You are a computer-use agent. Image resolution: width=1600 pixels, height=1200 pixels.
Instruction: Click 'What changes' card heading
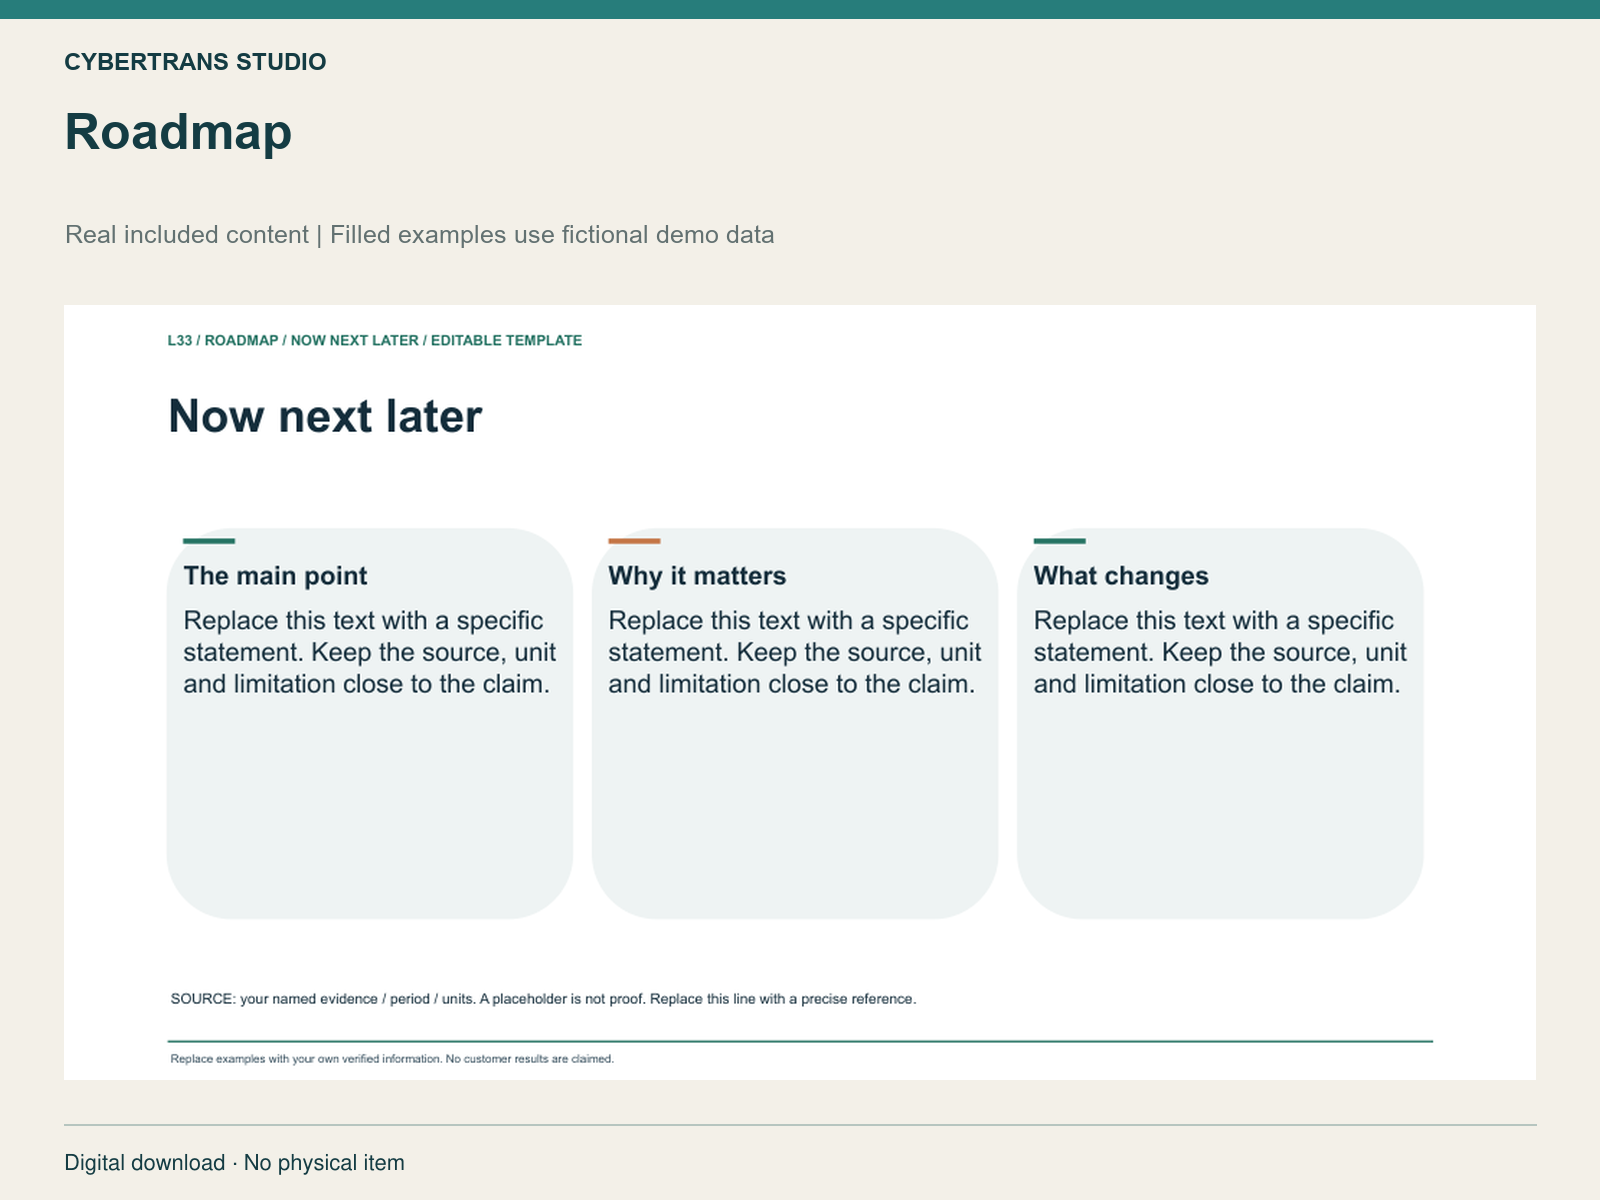(1121, 576)
